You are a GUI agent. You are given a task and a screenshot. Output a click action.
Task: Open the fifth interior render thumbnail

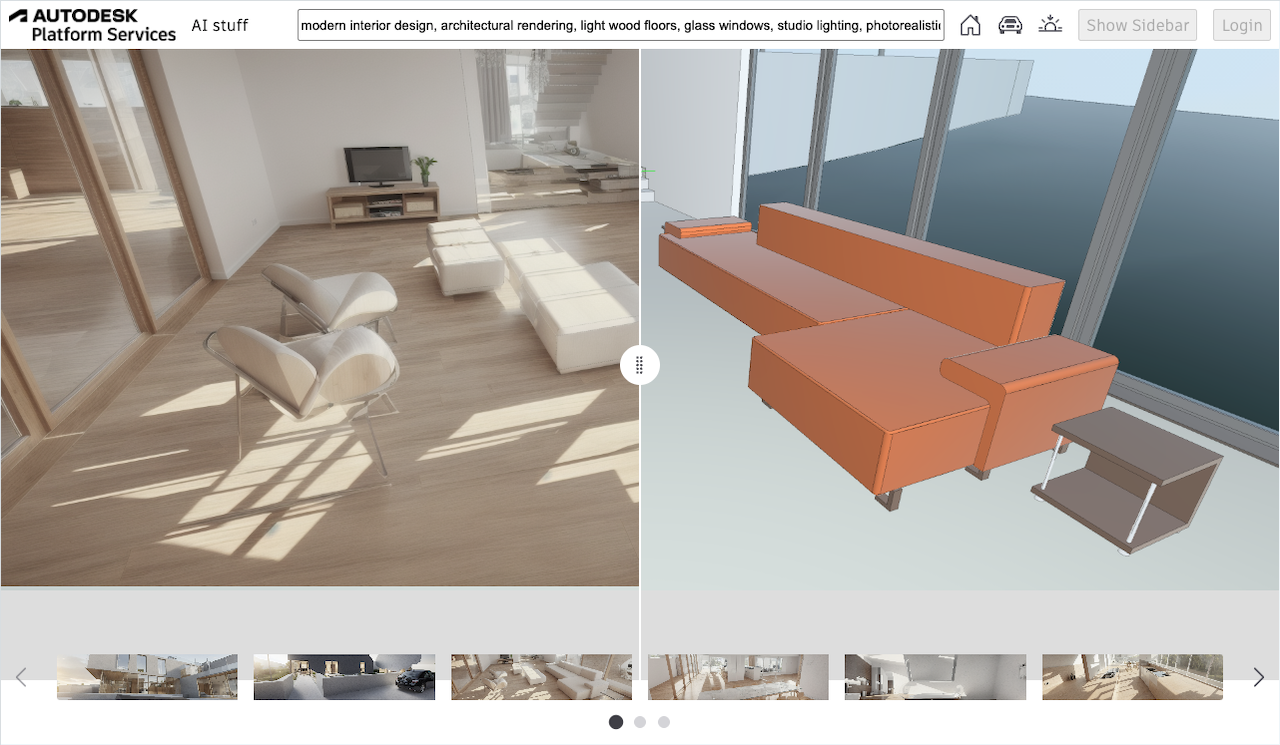click(x=935, y=677)
